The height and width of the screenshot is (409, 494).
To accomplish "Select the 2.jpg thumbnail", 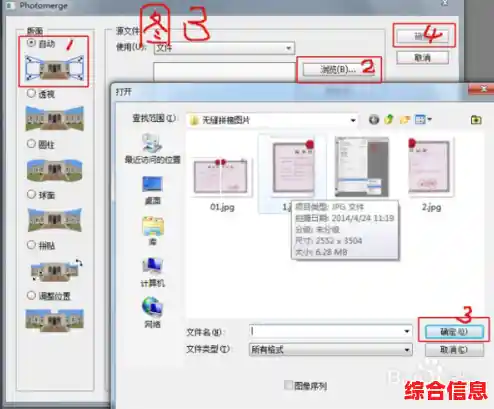I will coord(430,166).
